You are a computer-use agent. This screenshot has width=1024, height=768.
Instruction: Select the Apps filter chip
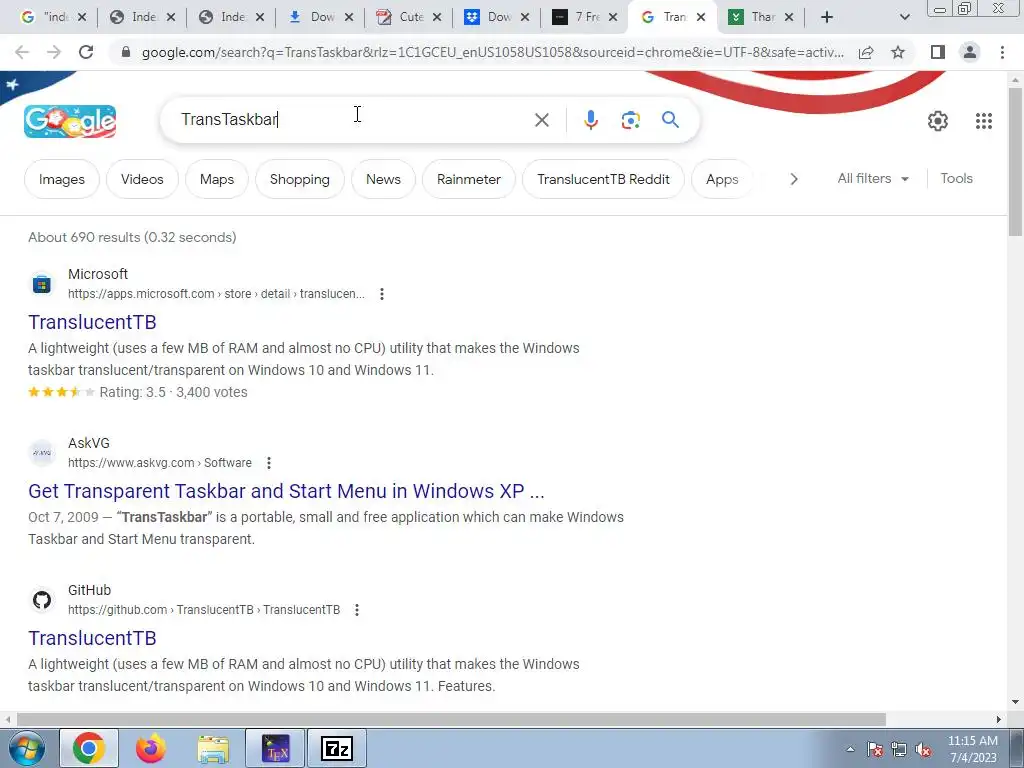722,179
